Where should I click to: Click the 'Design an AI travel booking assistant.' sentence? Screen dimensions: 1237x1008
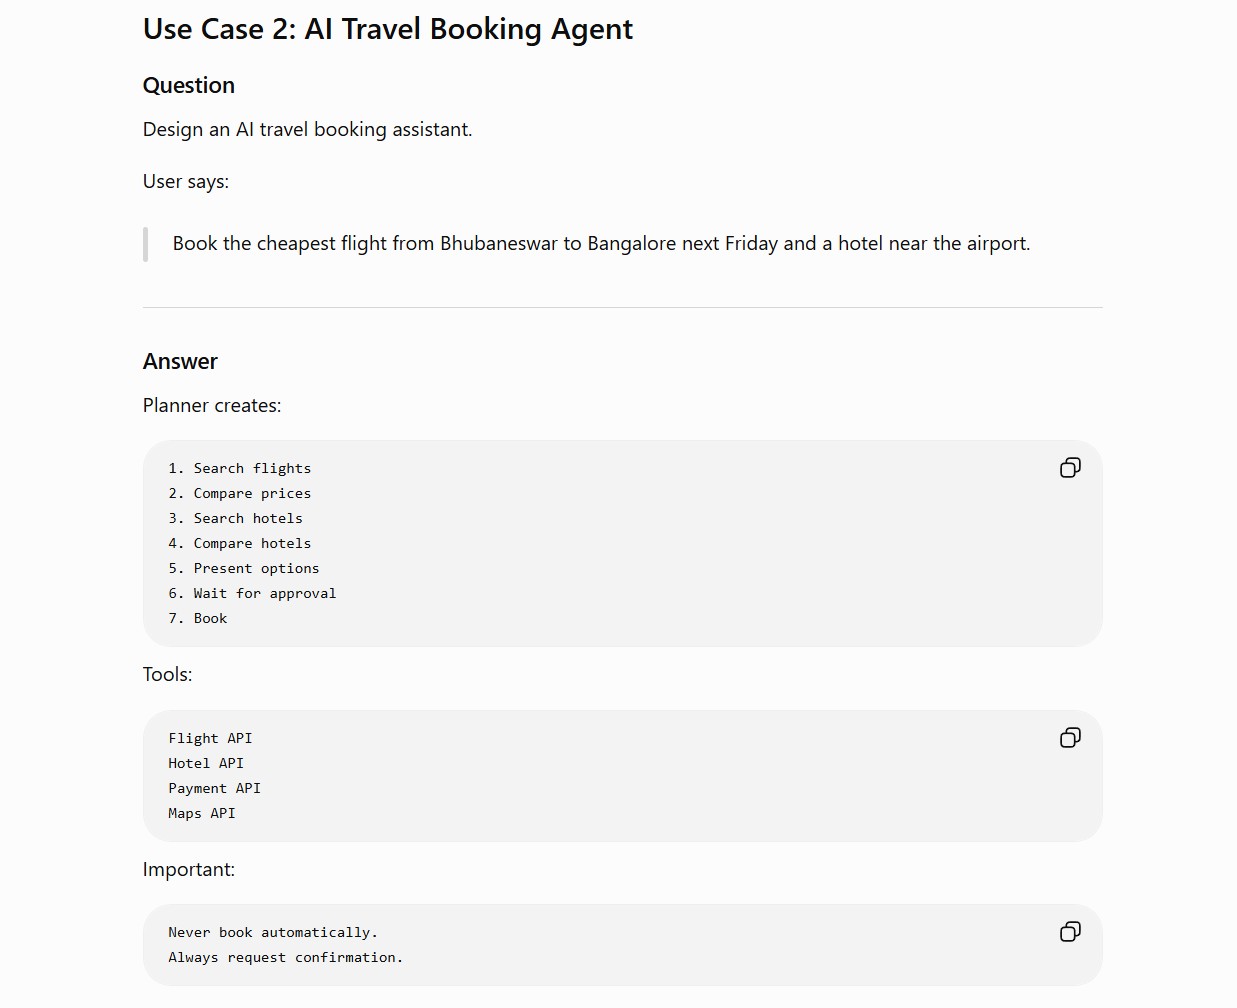(x=308, y=129)
